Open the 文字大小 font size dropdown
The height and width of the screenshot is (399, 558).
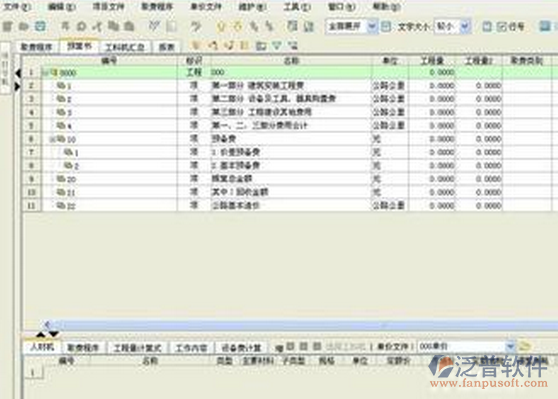(x=464, y=26)
